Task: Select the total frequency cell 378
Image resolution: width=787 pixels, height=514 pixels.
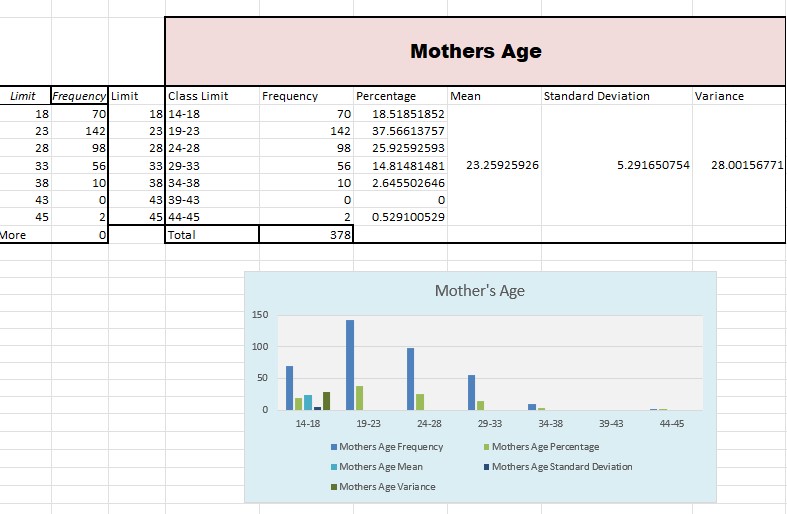Action: [306, 234]
